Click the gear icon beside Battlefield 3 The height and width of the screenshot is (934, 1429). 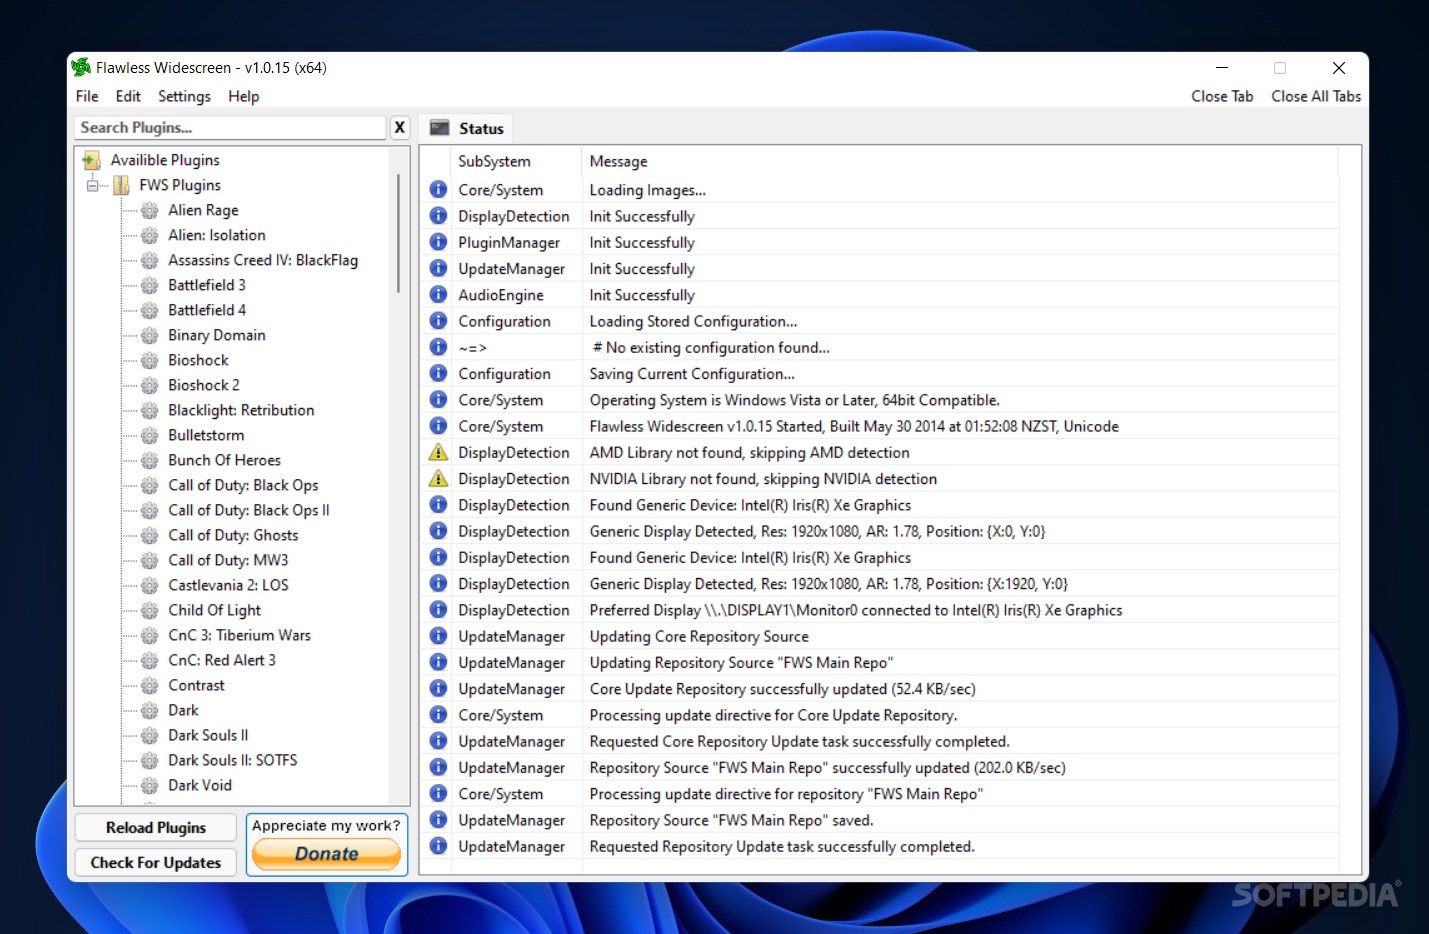click(x=150, y=285)
